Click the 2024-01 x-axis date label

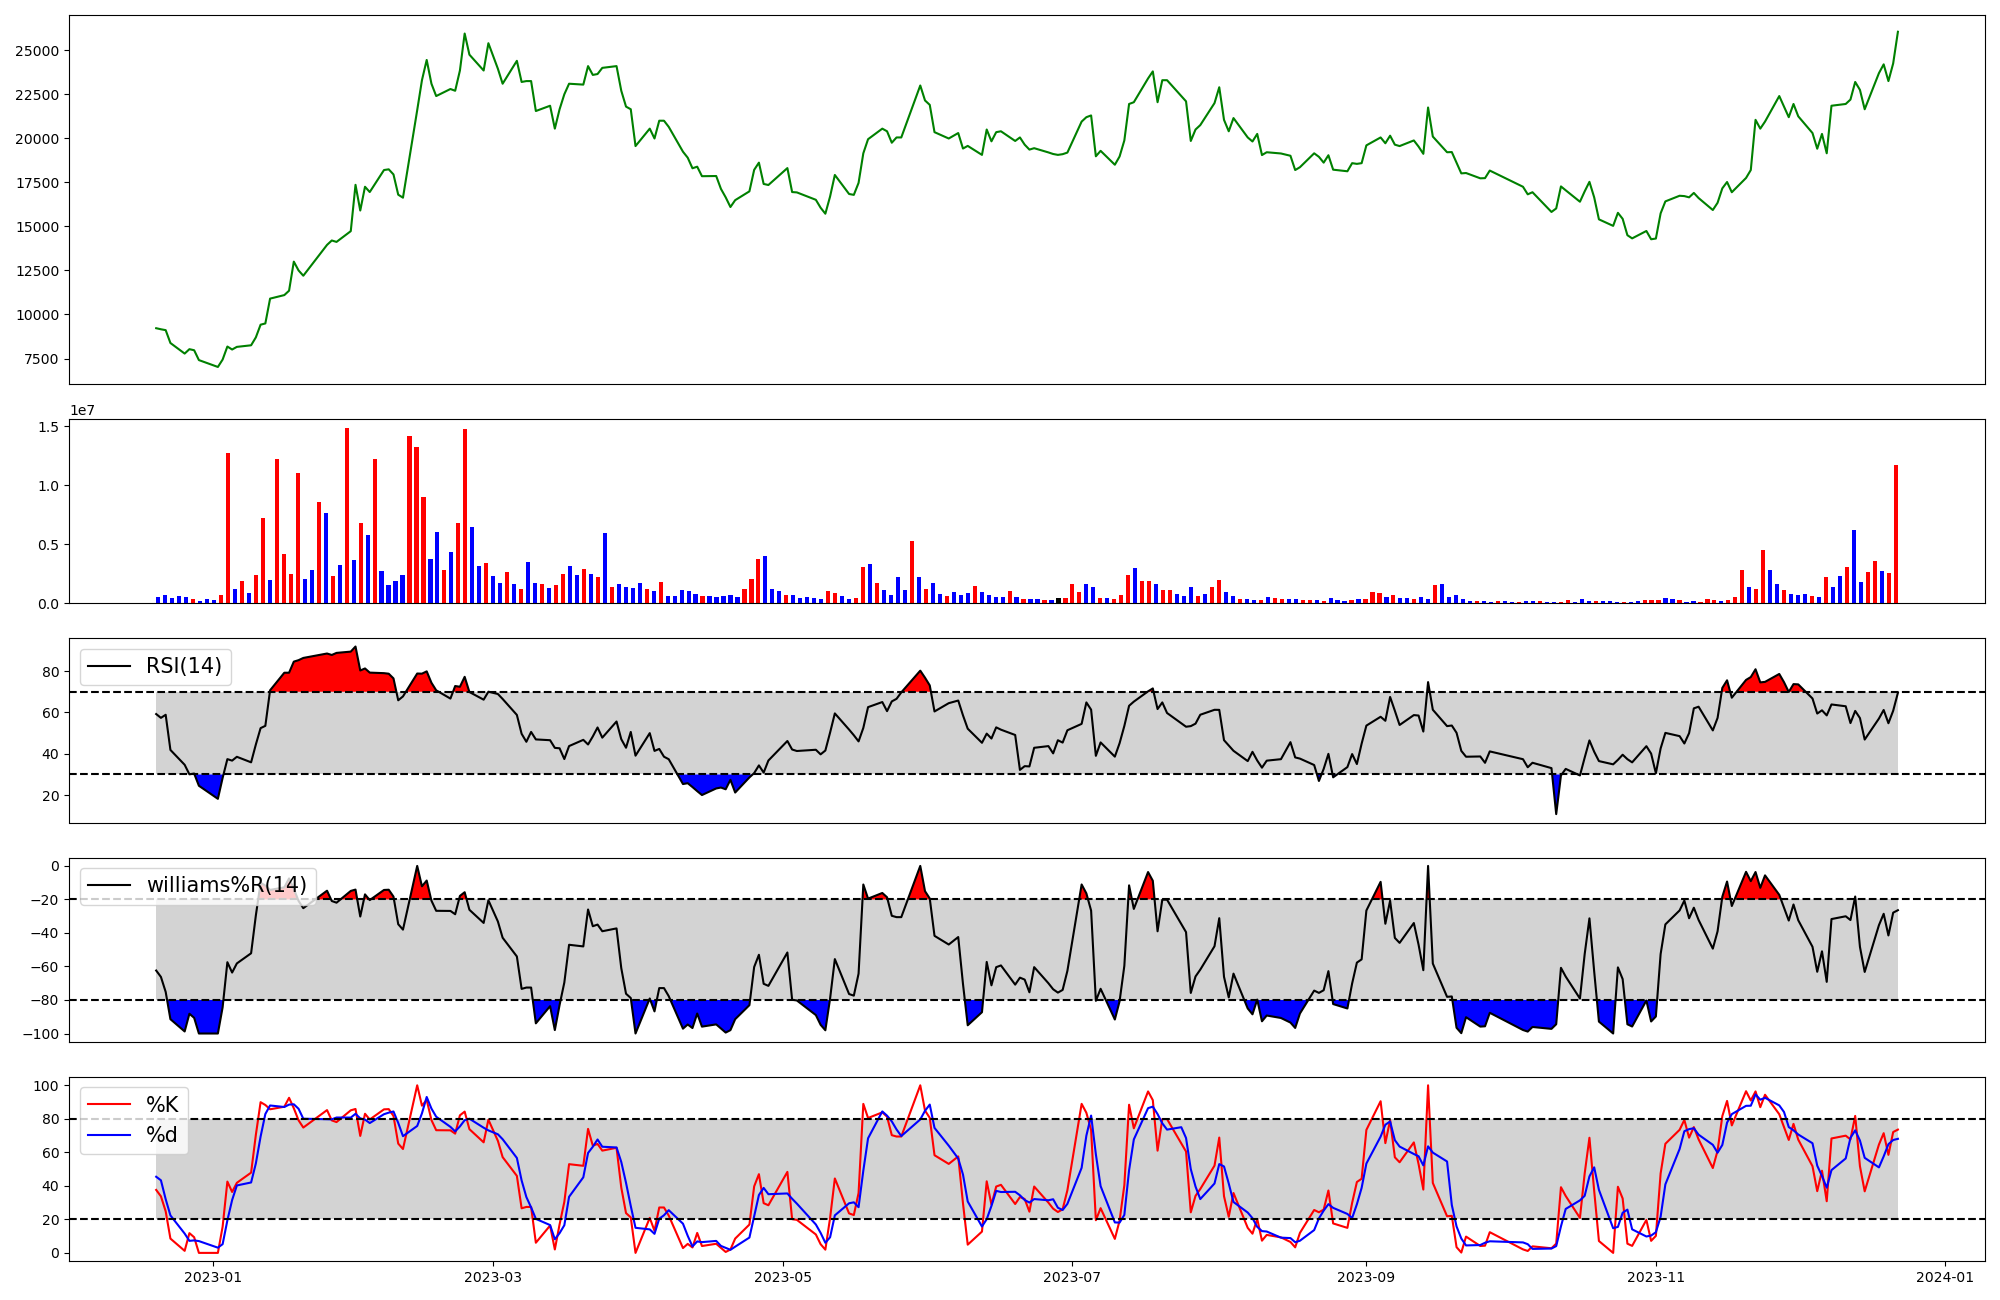click(1945, 1277)
